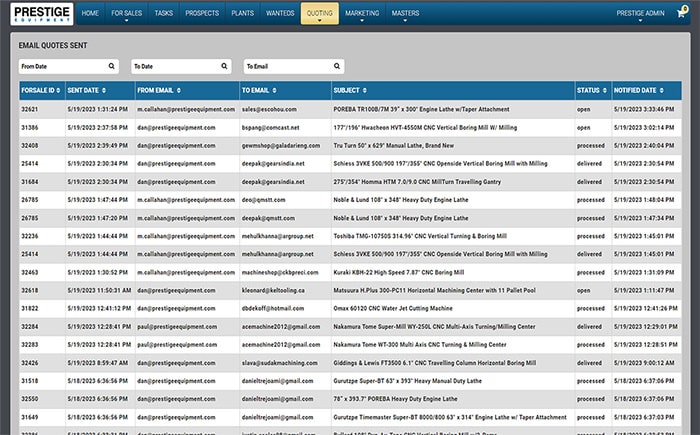Open the Tasks page
Image resolution: width=700 pixels, height=435 pixels.
pos(163,13)
